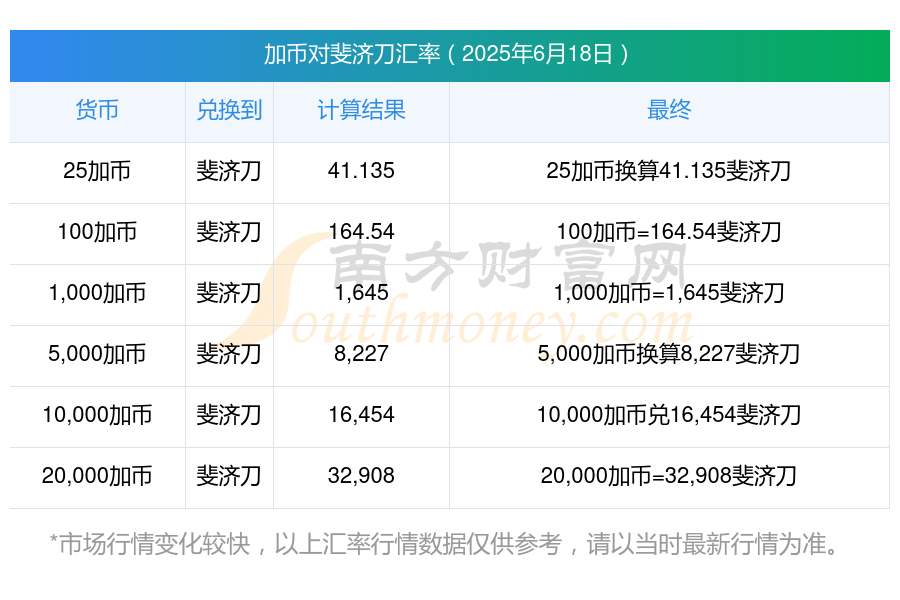Click the text 10,000加币兑16,454斐济刀

(669, 415)
